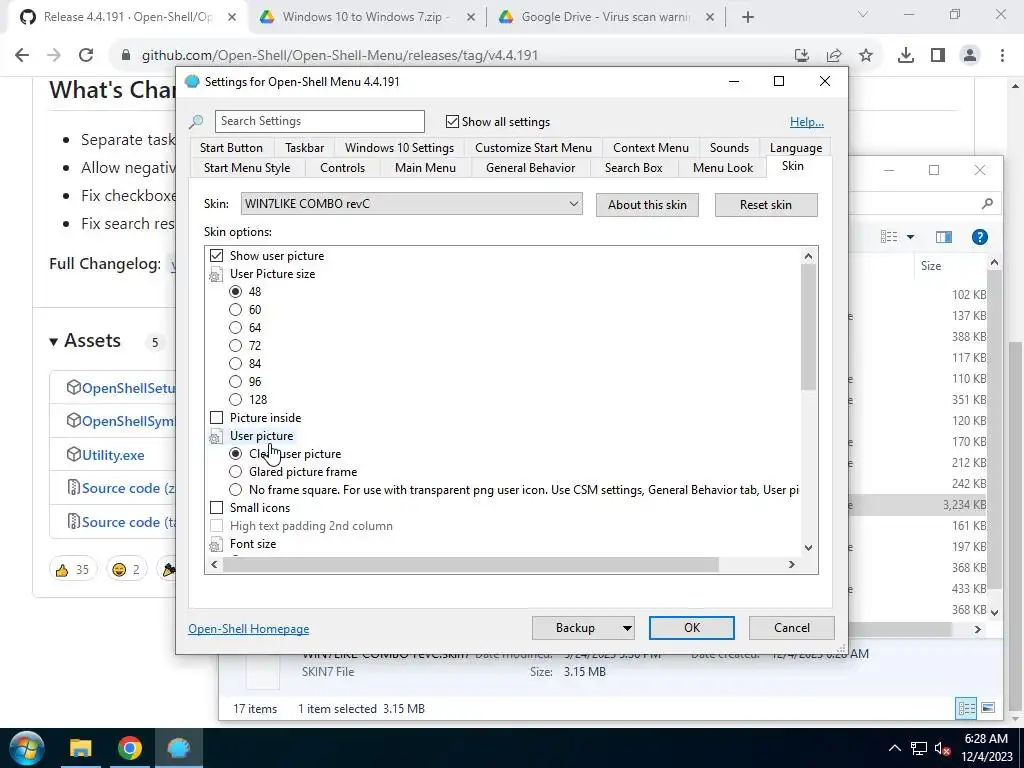Viewport: 1024px width, 768px height.
Task: Open Chrome tab search chevron
Action: tap(863, 14)
